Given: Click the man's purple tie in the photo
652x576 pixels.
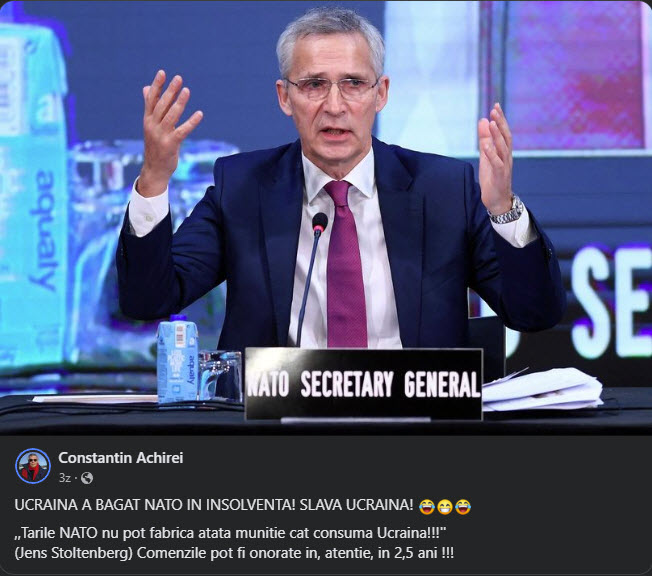Looking at the screenshot, I should tap(345, 265).
